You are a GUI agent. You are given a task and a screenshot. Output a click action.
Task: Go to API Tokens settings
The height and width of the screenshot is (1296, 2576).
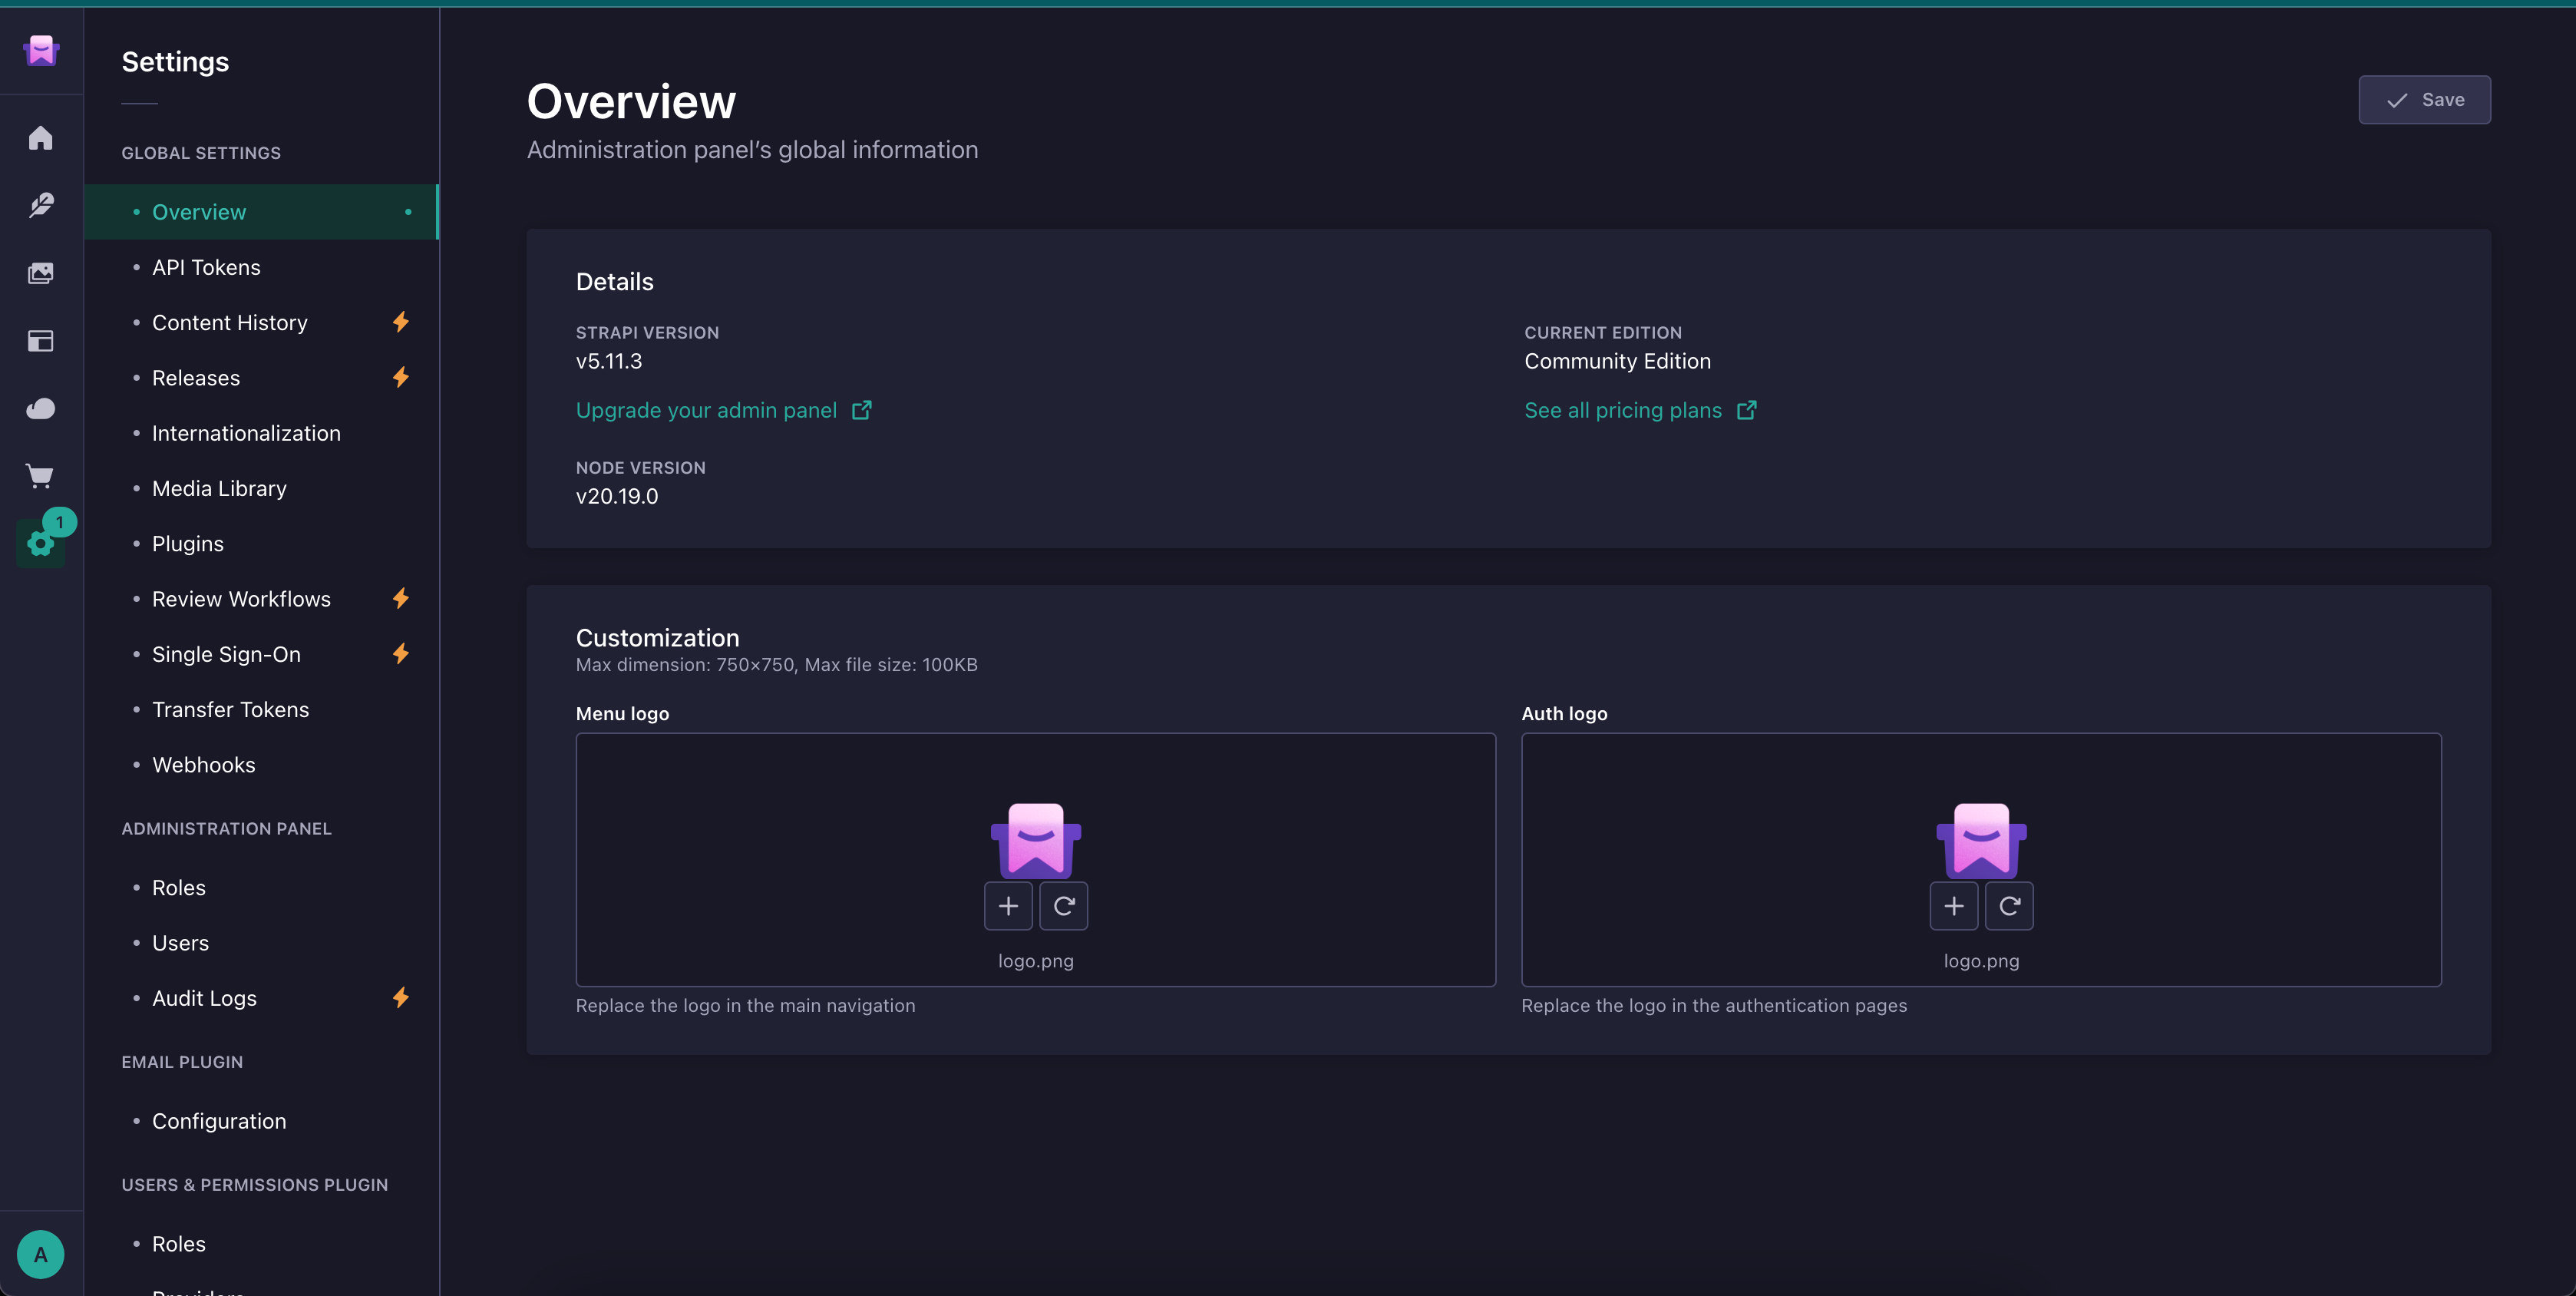pos(261,267)
